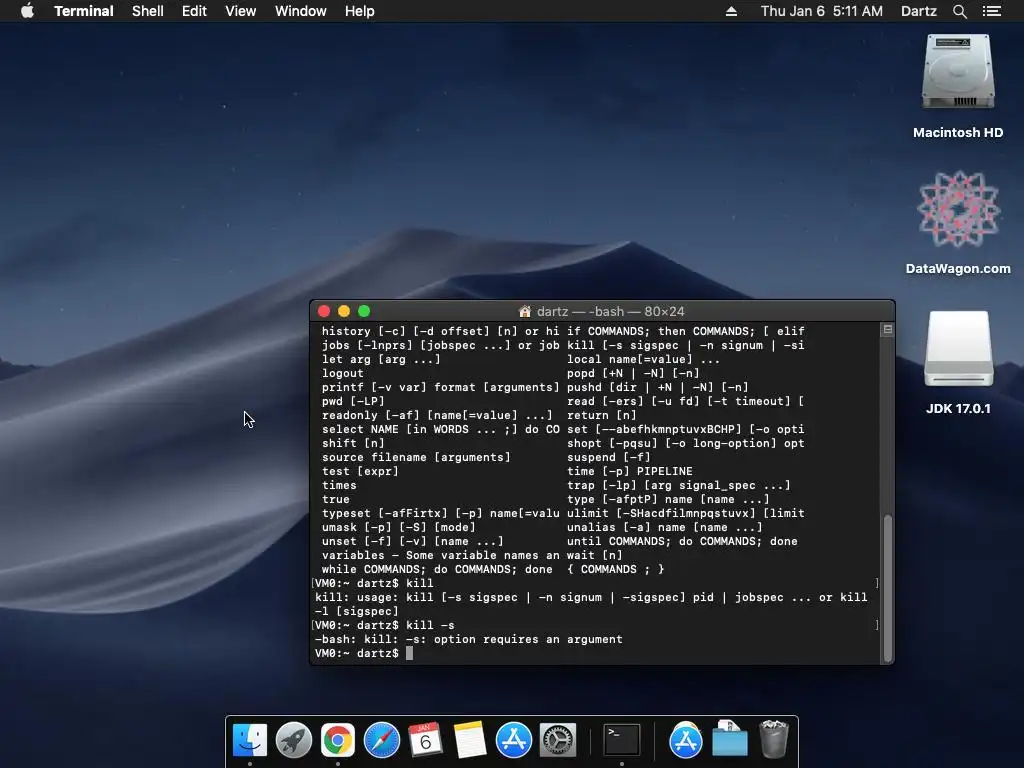Click the date and time in menu bar
Viewport: 1024px width, 768px height.
822,11
